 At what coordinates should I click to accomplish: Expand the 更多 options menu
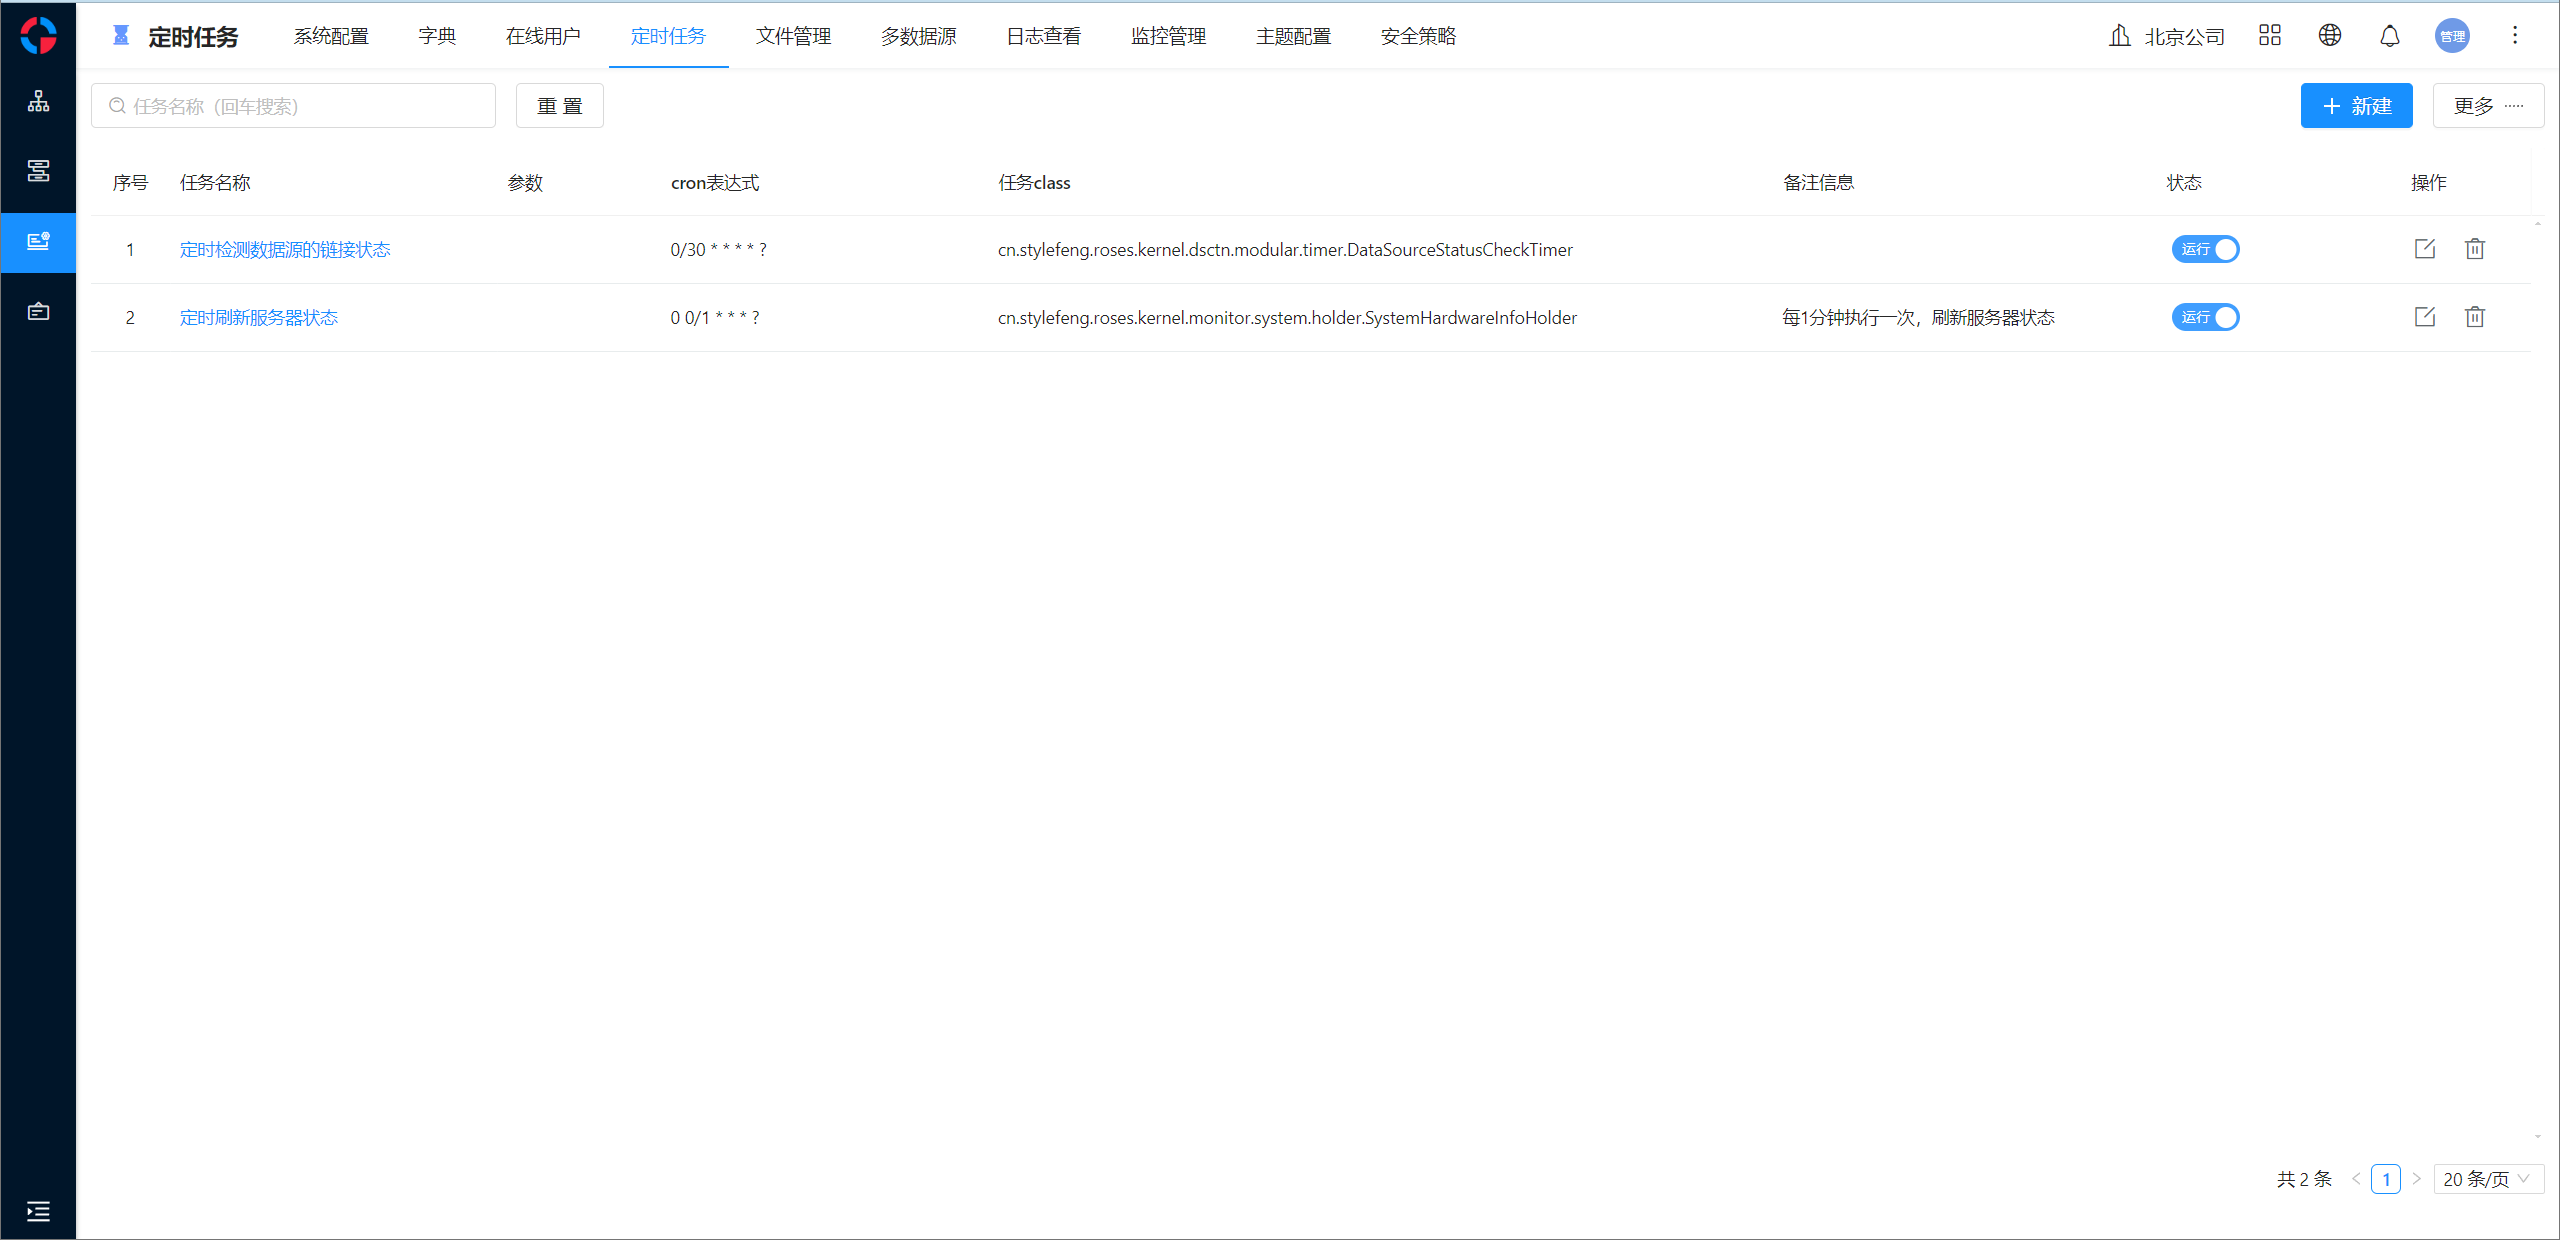[2488, 106]
